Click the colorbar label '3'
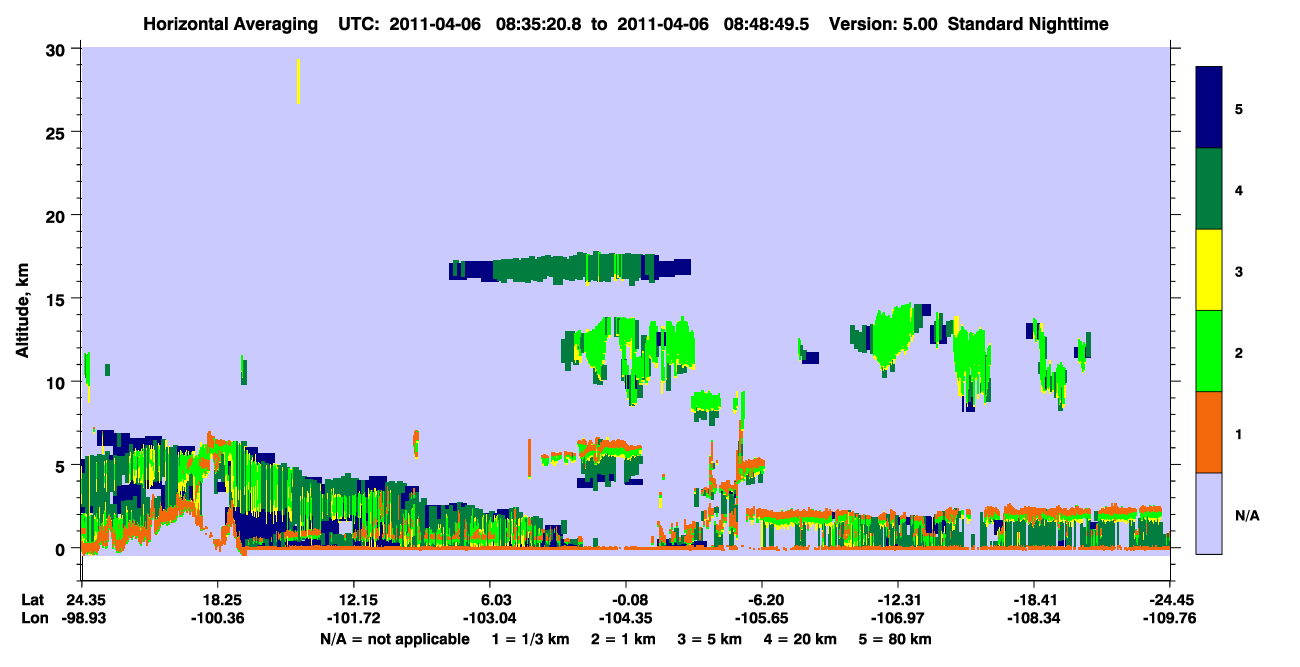This screenshot has height=667, width=1300. (1238, 271)
